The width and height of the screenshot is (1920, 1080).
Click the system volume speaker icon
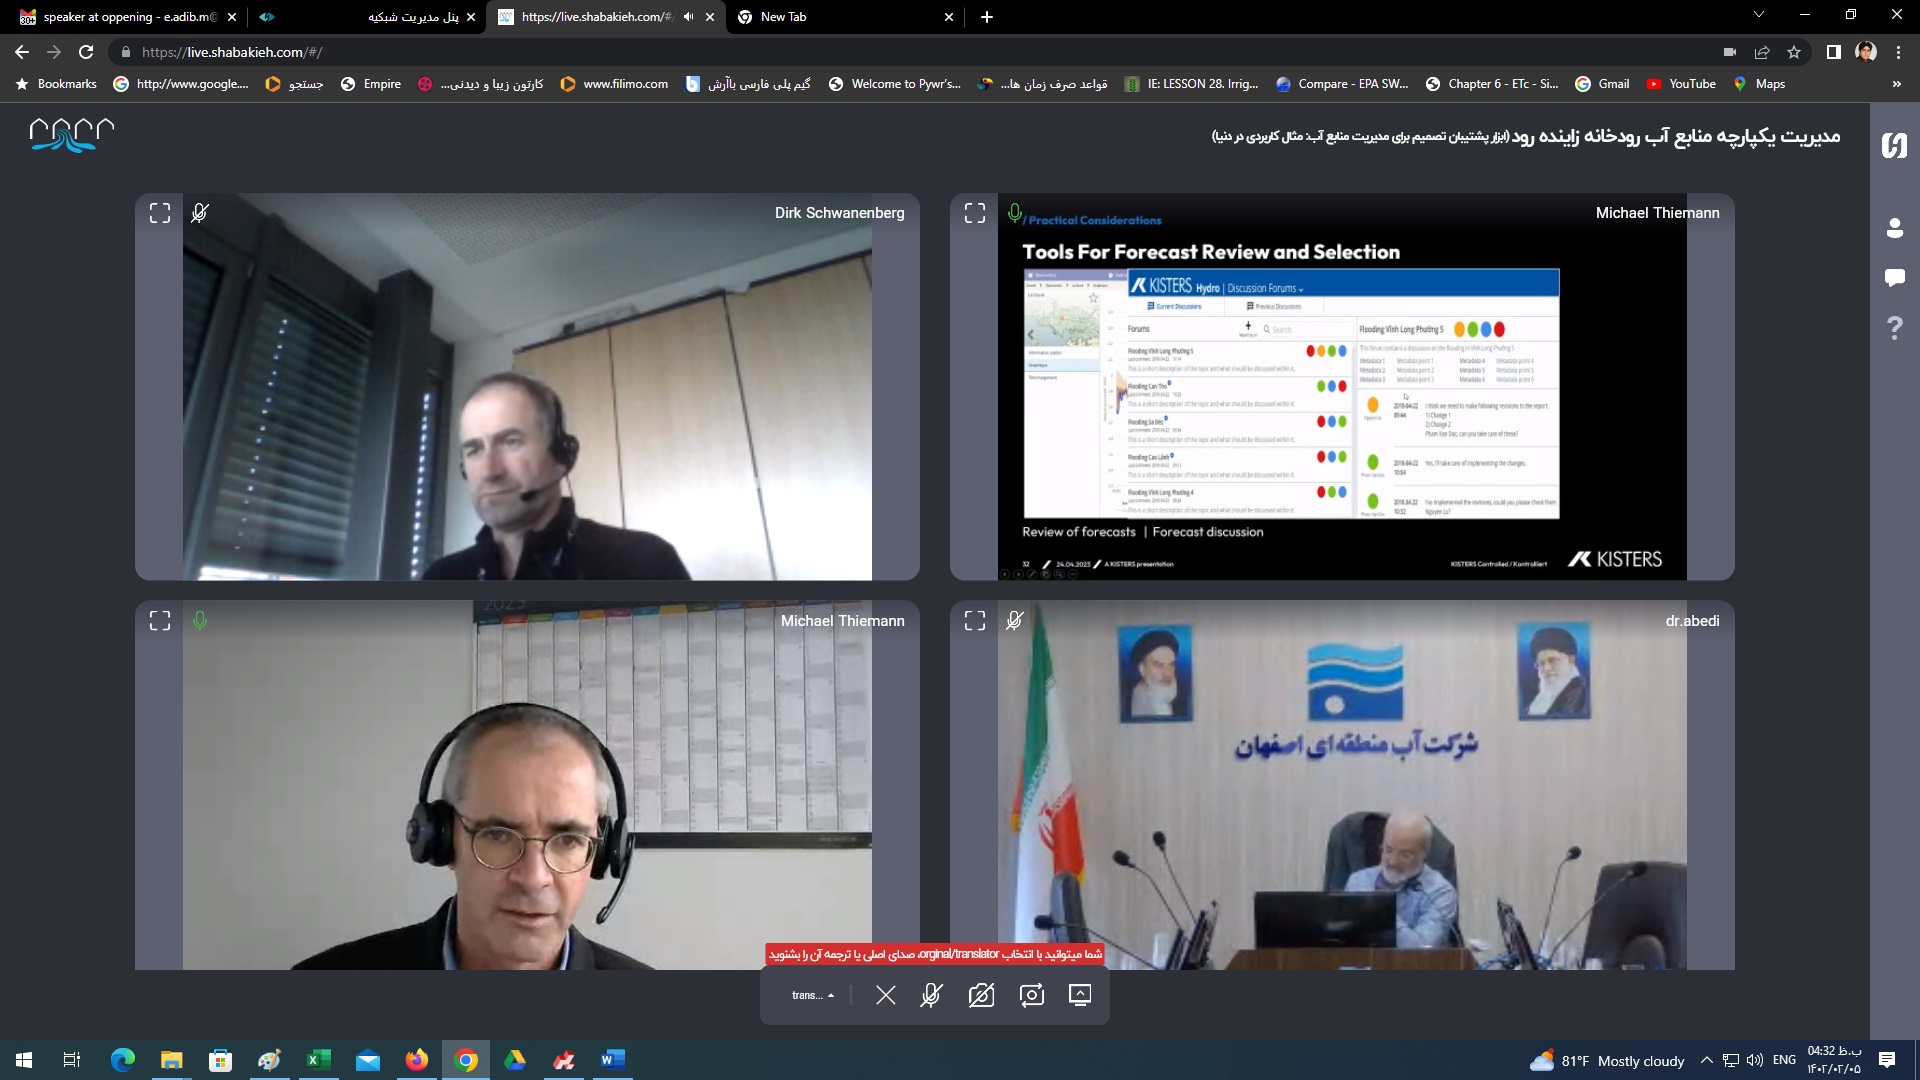coord(1755,1060)
